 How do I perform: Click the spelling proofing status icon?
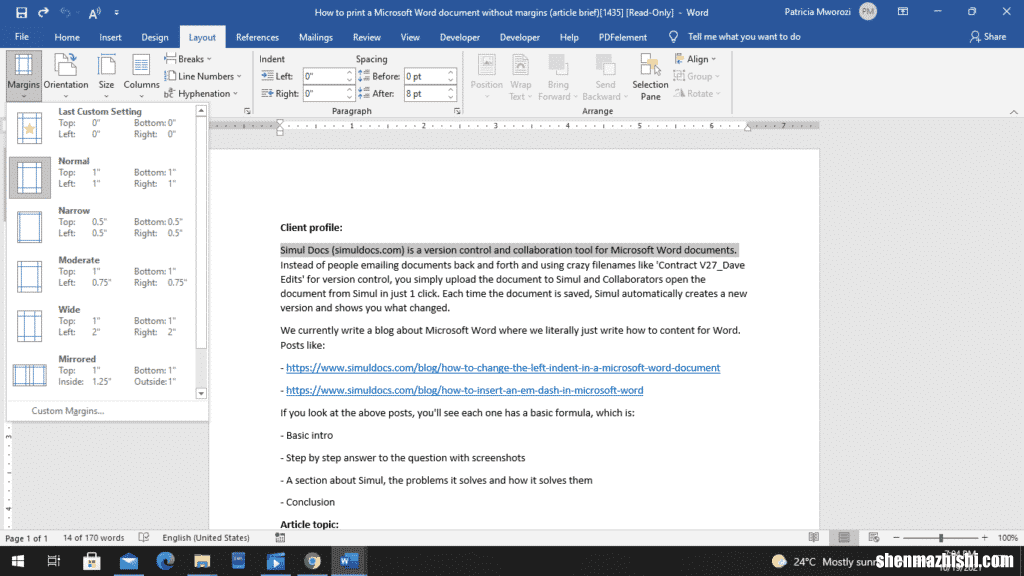144,537
